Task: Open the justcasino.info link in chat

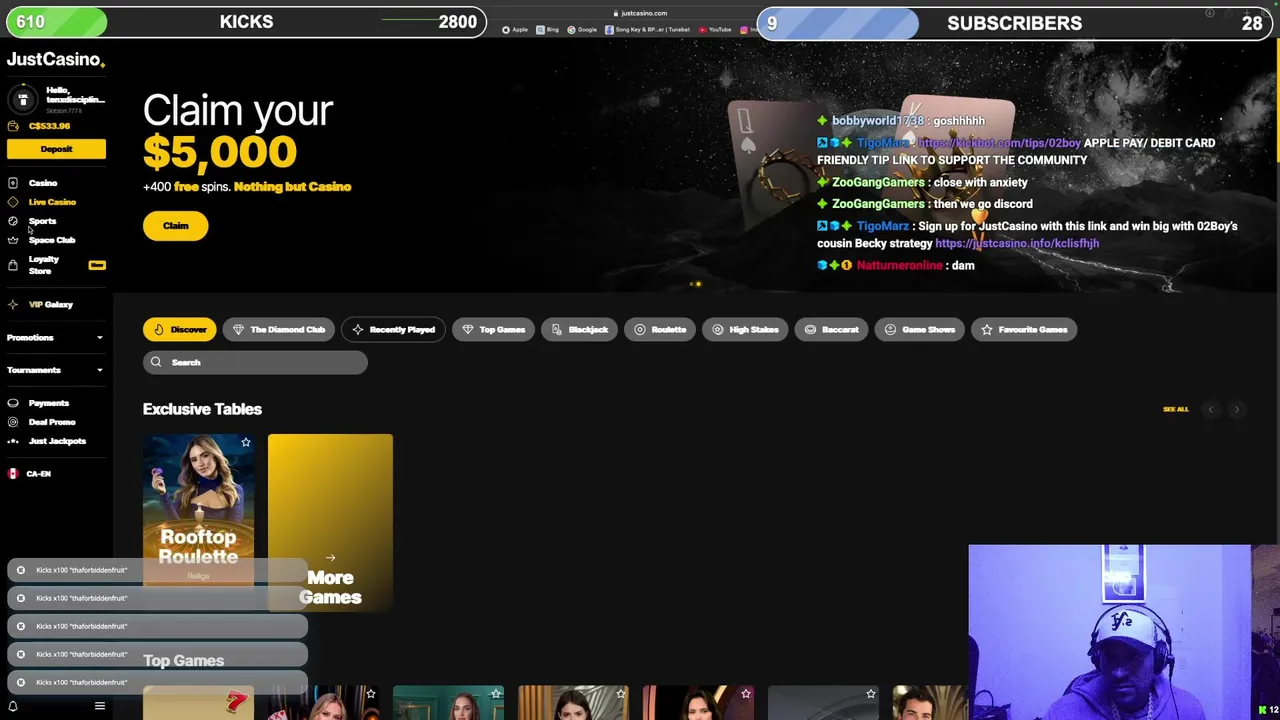Action: (x=1017, y=243)
